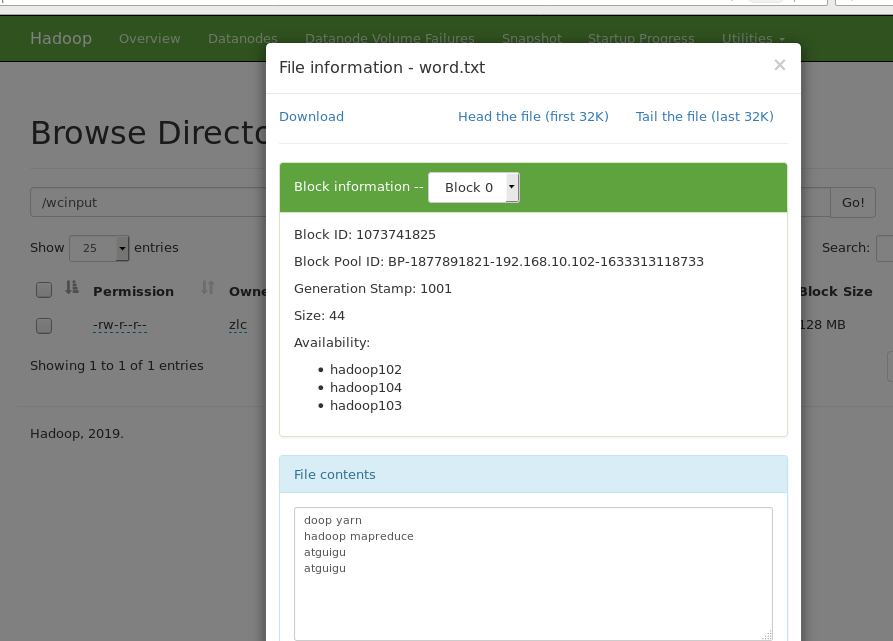Sort by Permission column header

pyautogui.click(x=133, y=291)
